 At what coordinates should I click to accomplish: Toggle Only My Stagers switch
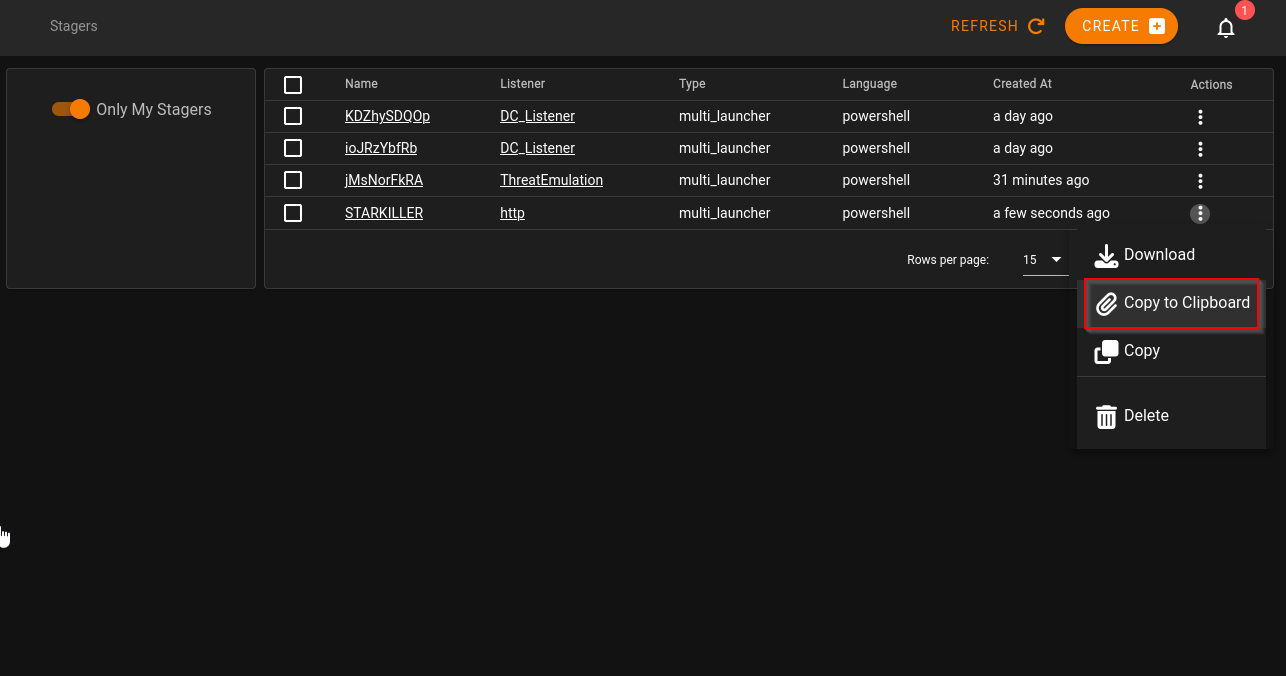(71, 109)
